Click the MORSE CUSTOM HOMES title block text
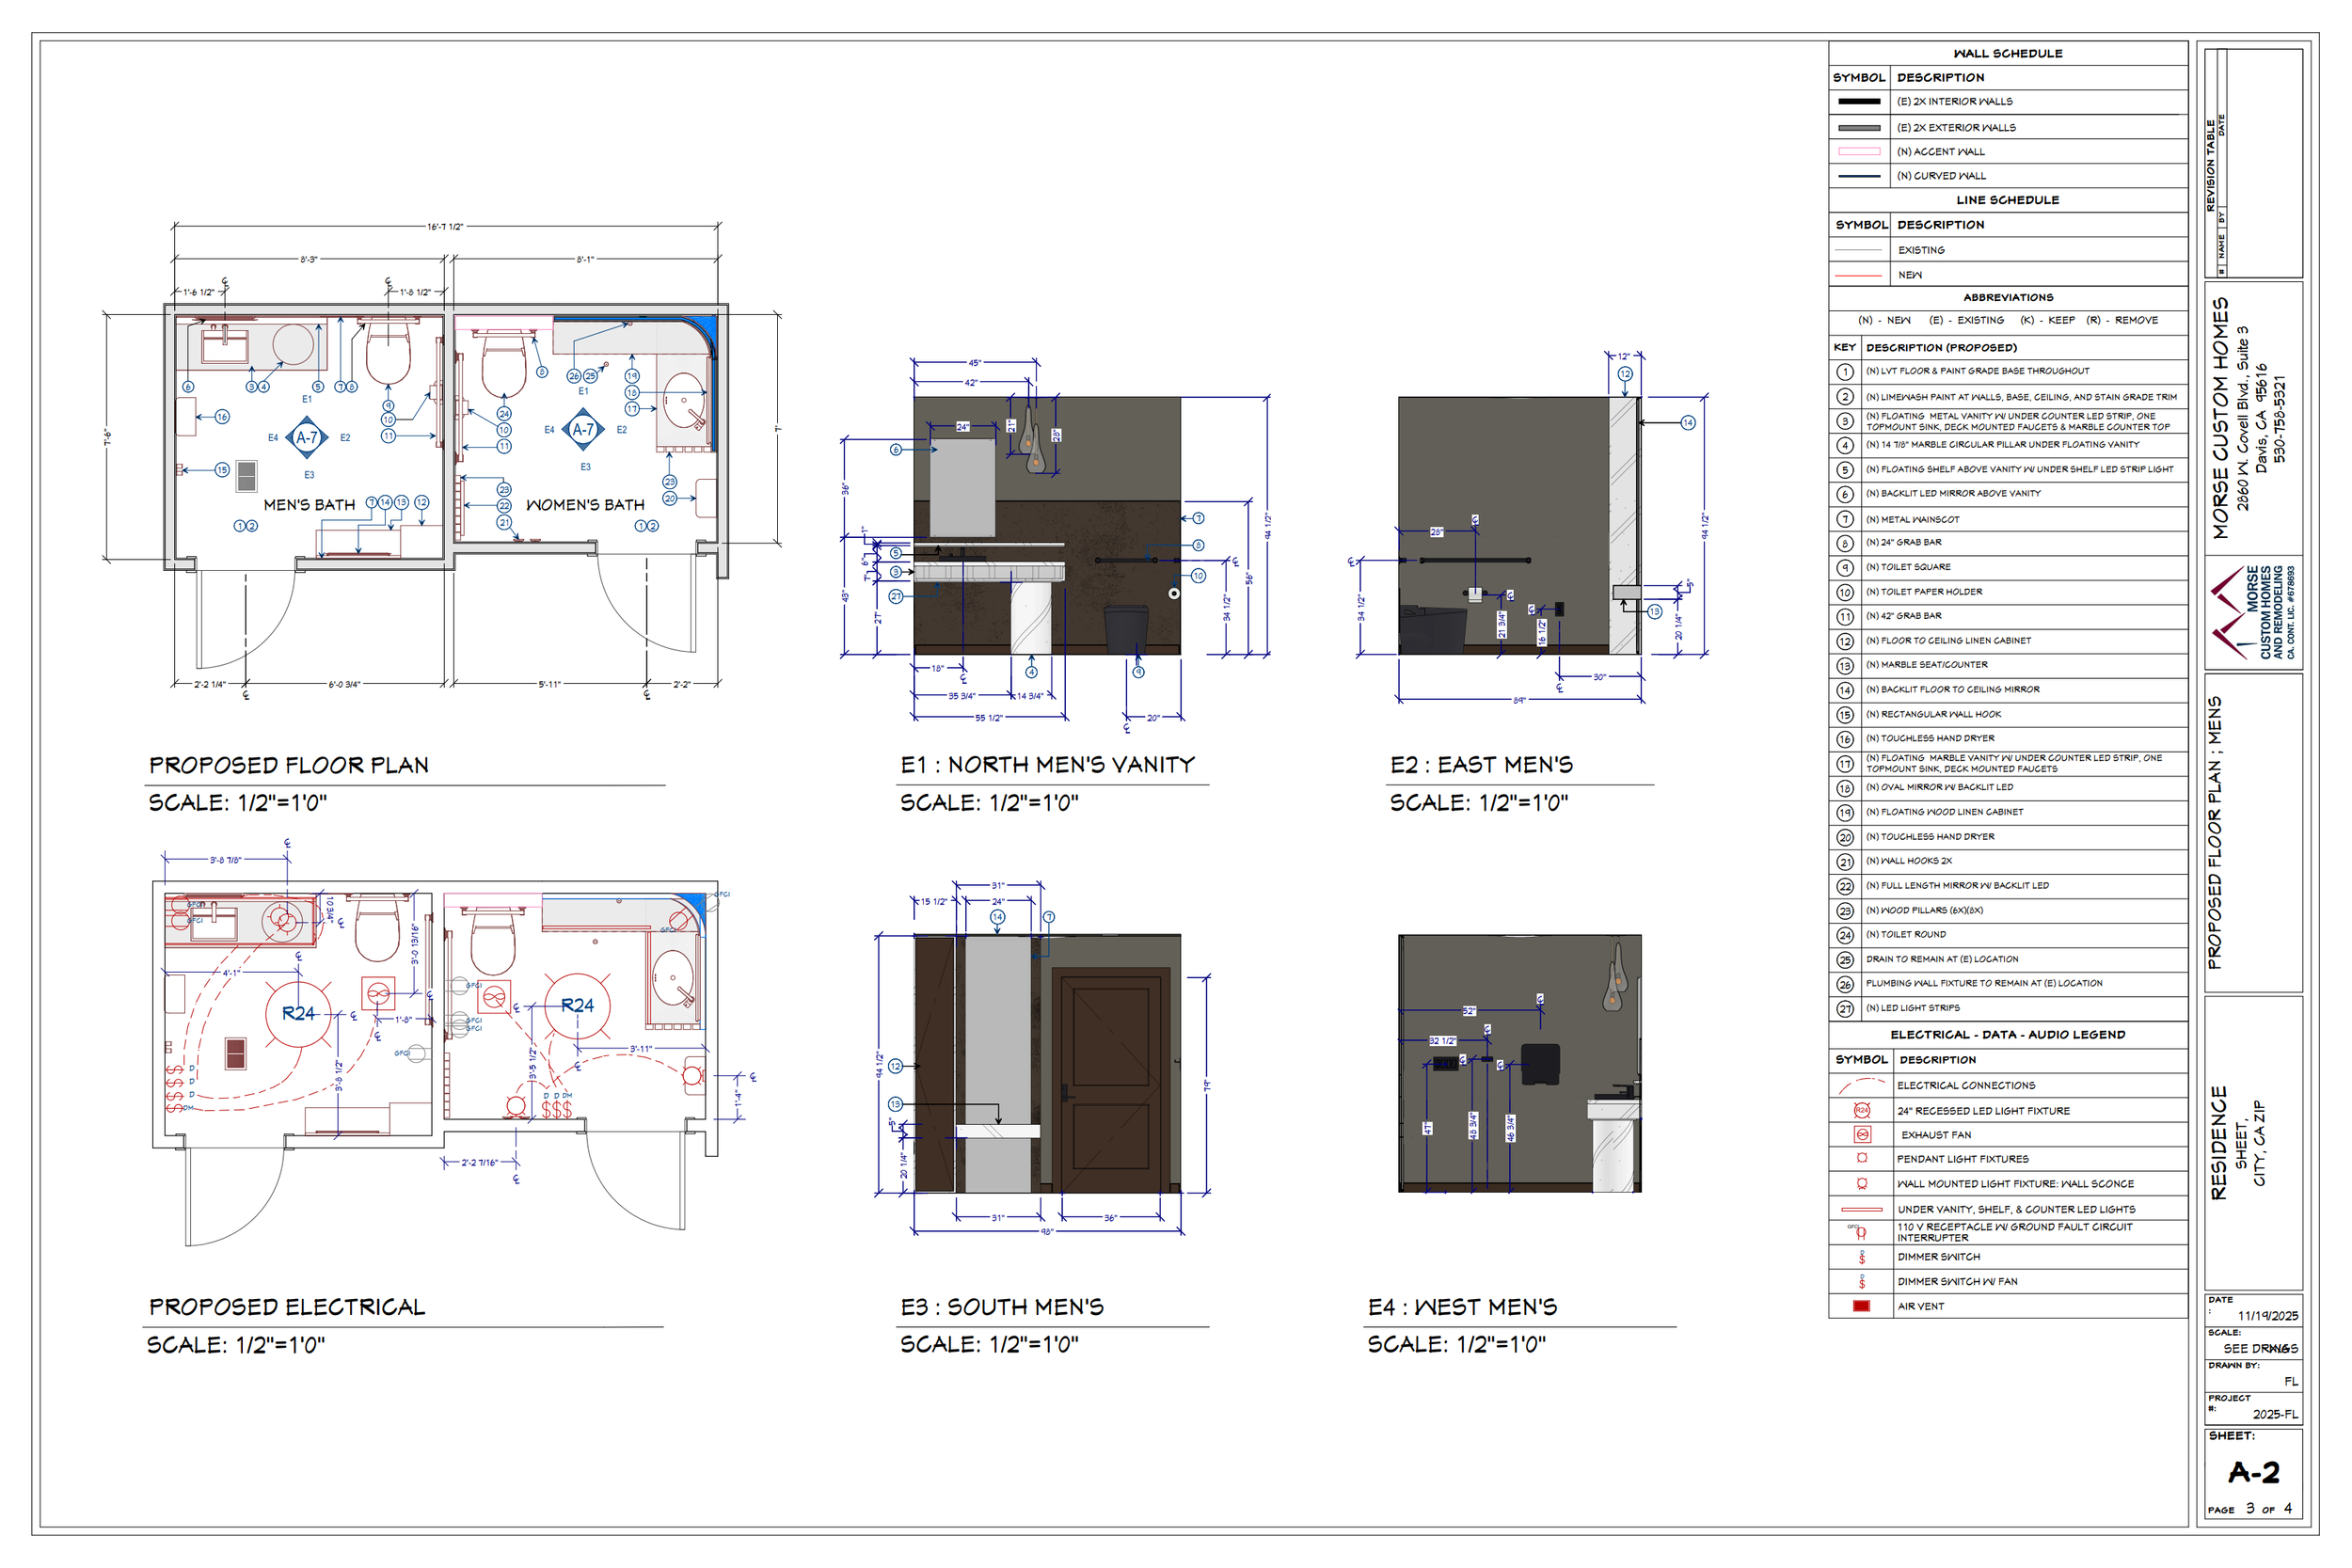This screenshot has height=1568, width=2352. point(2220,418)
